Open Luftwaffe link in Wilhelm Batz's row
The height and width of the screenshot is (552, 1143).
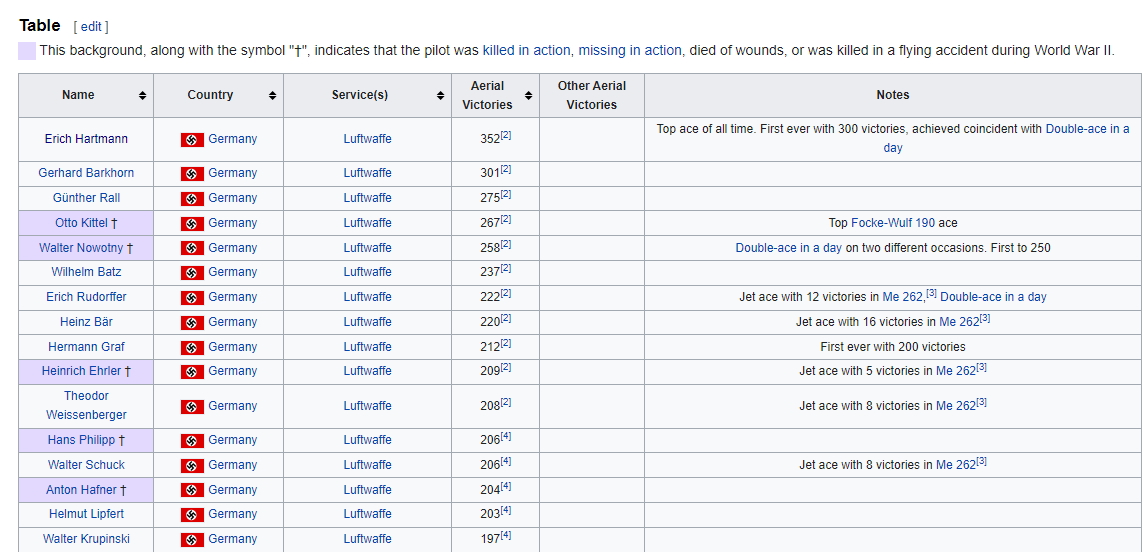367,272
